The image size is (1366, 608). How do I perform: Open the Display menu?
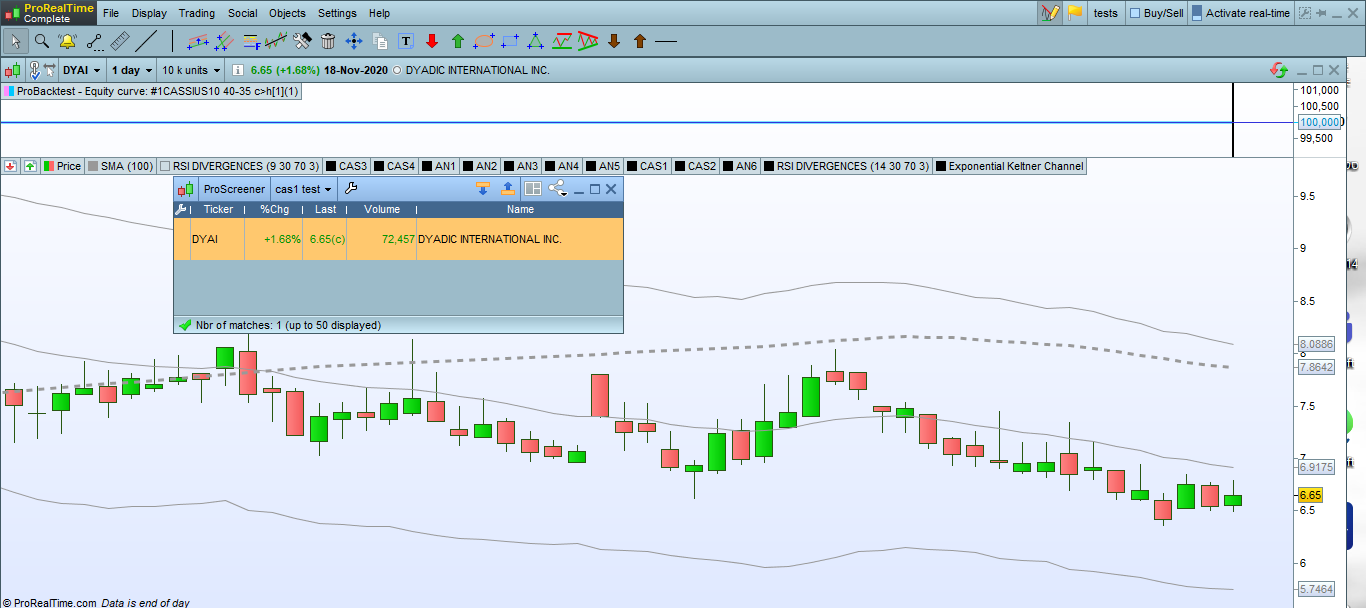149,13
